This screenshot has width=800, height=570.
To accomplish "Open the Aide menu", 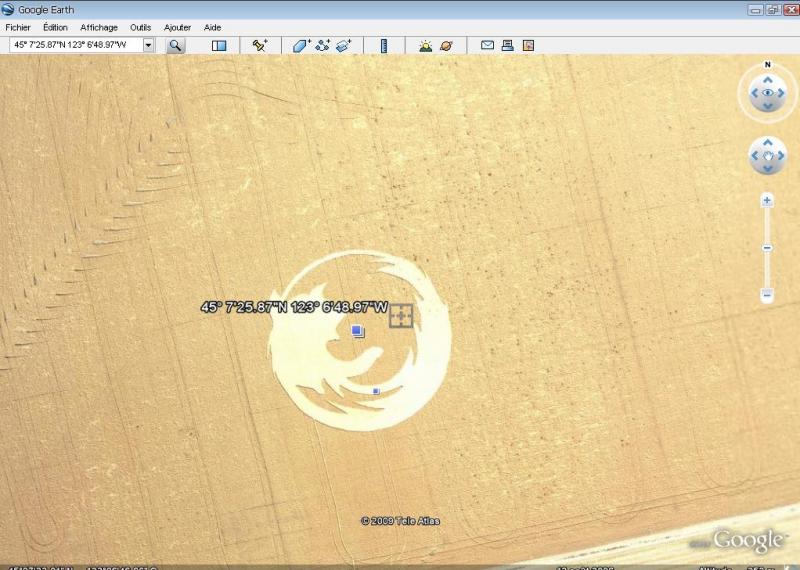I will tap(212, 28).
